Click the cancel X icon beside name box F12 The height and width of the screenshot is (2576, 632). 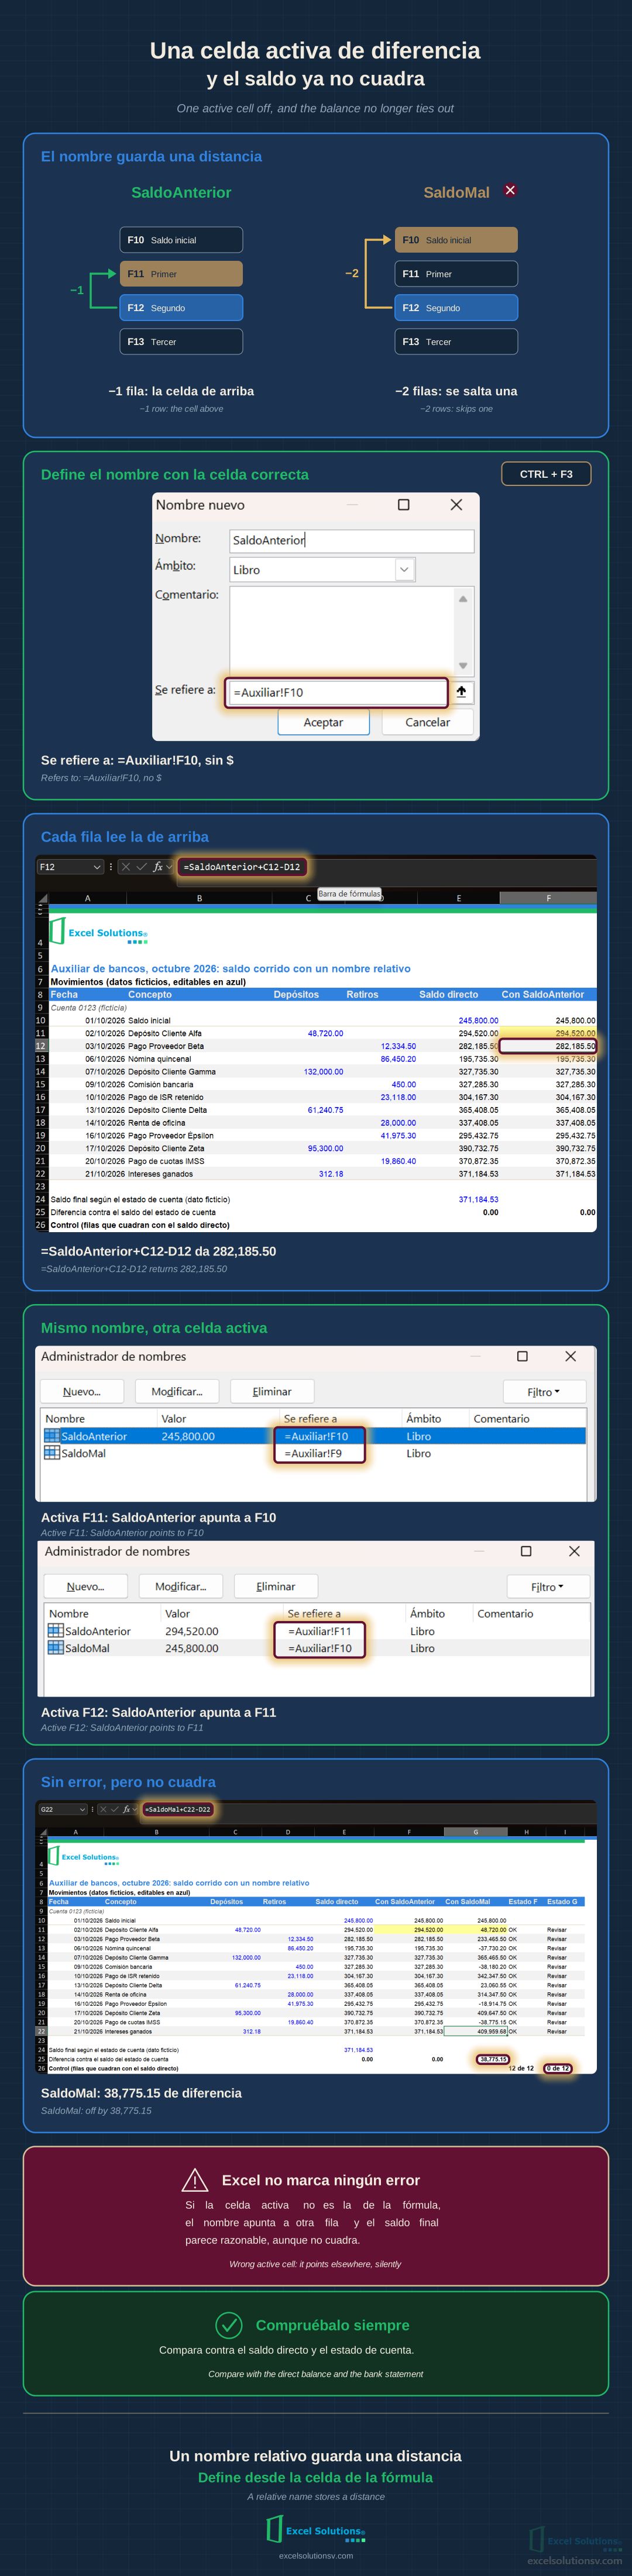tap(126, 867)
